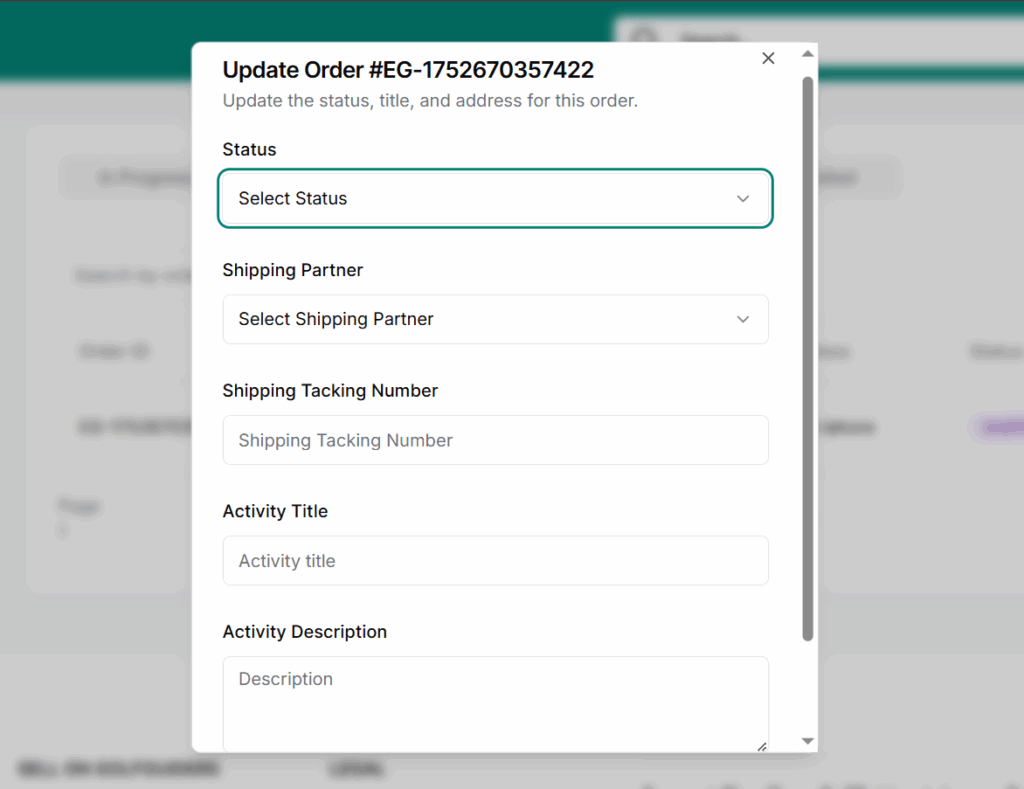Click the Update Order #EG-1752670357422 heading
Screen dimensions: 1024x789
point(408,70)
